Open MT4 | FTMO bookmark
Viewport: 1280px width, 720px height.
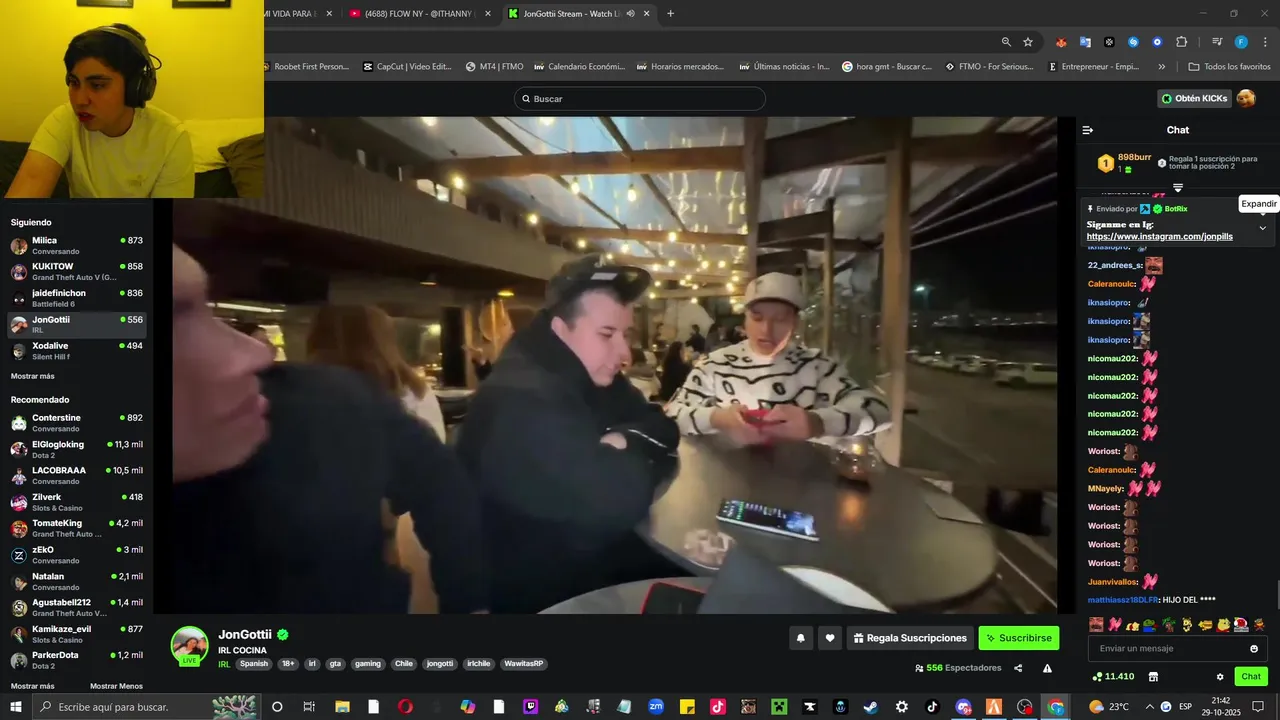(x=494, y=67)
